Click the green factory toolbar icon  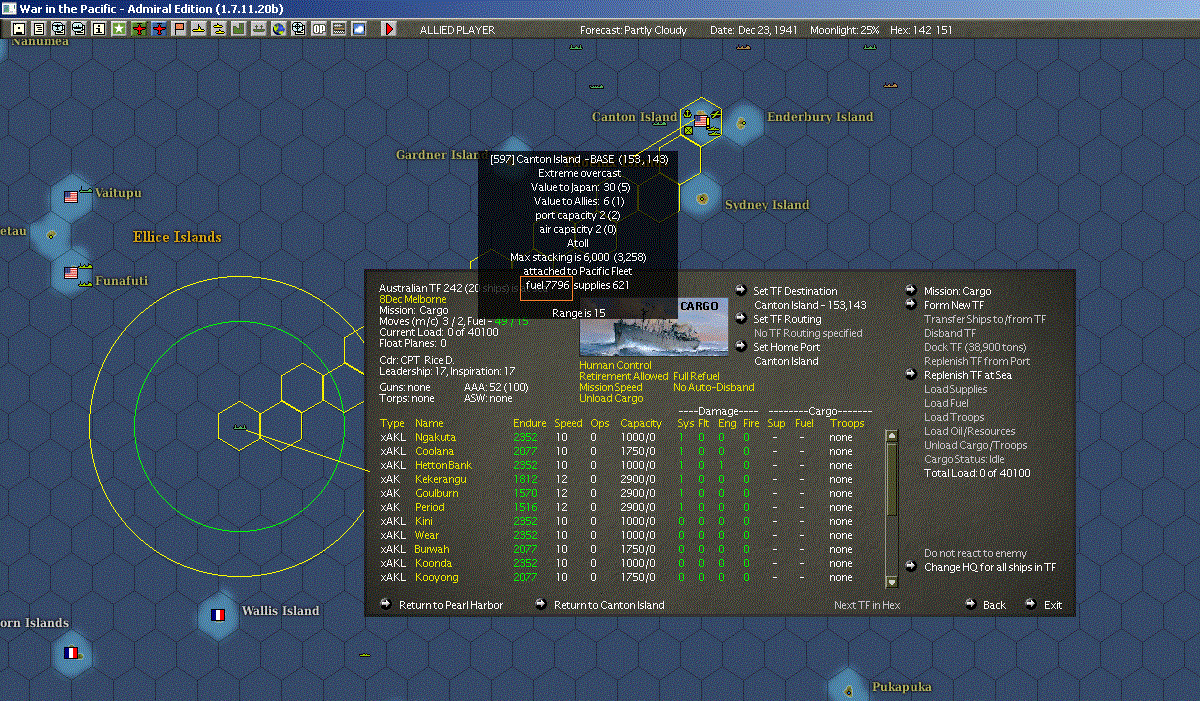click(239, 29)
